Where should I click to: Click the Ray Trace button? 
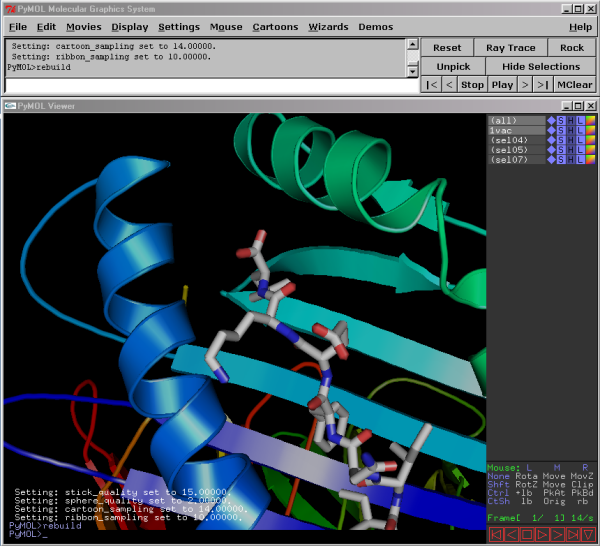coord(510,47)
